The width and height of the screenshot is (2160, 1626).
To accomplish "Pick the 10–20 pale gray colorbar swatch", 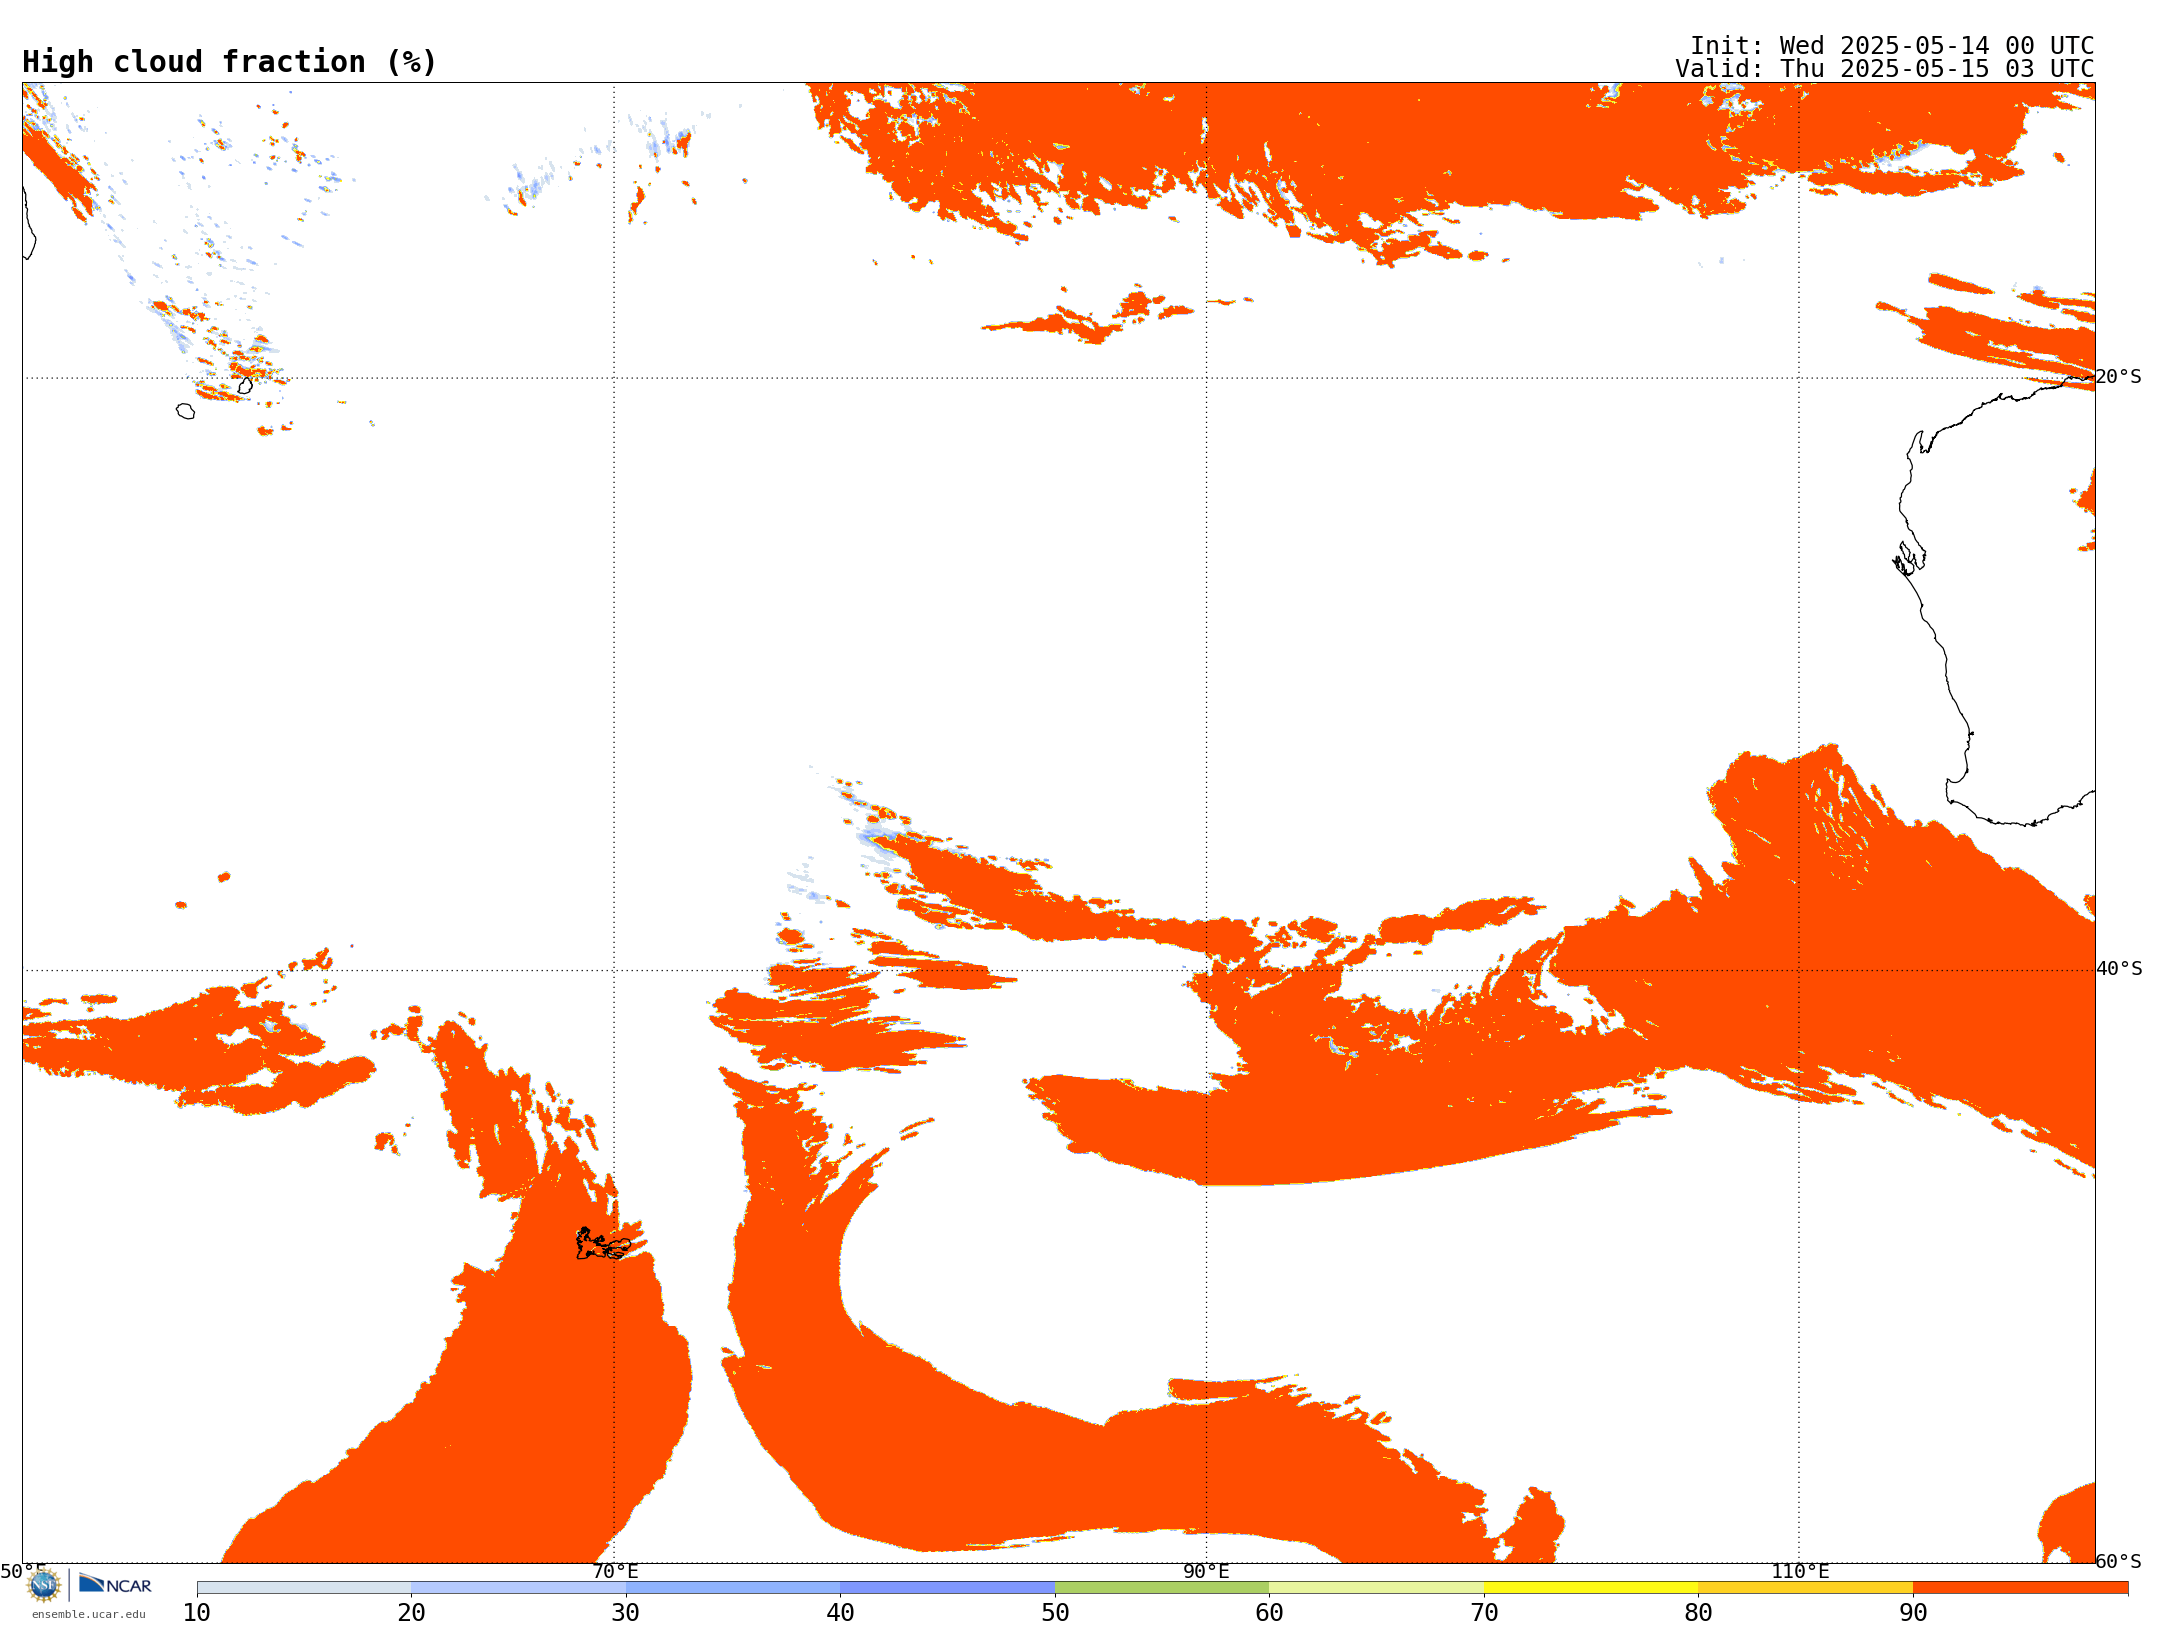I will tap(304, 1588).
